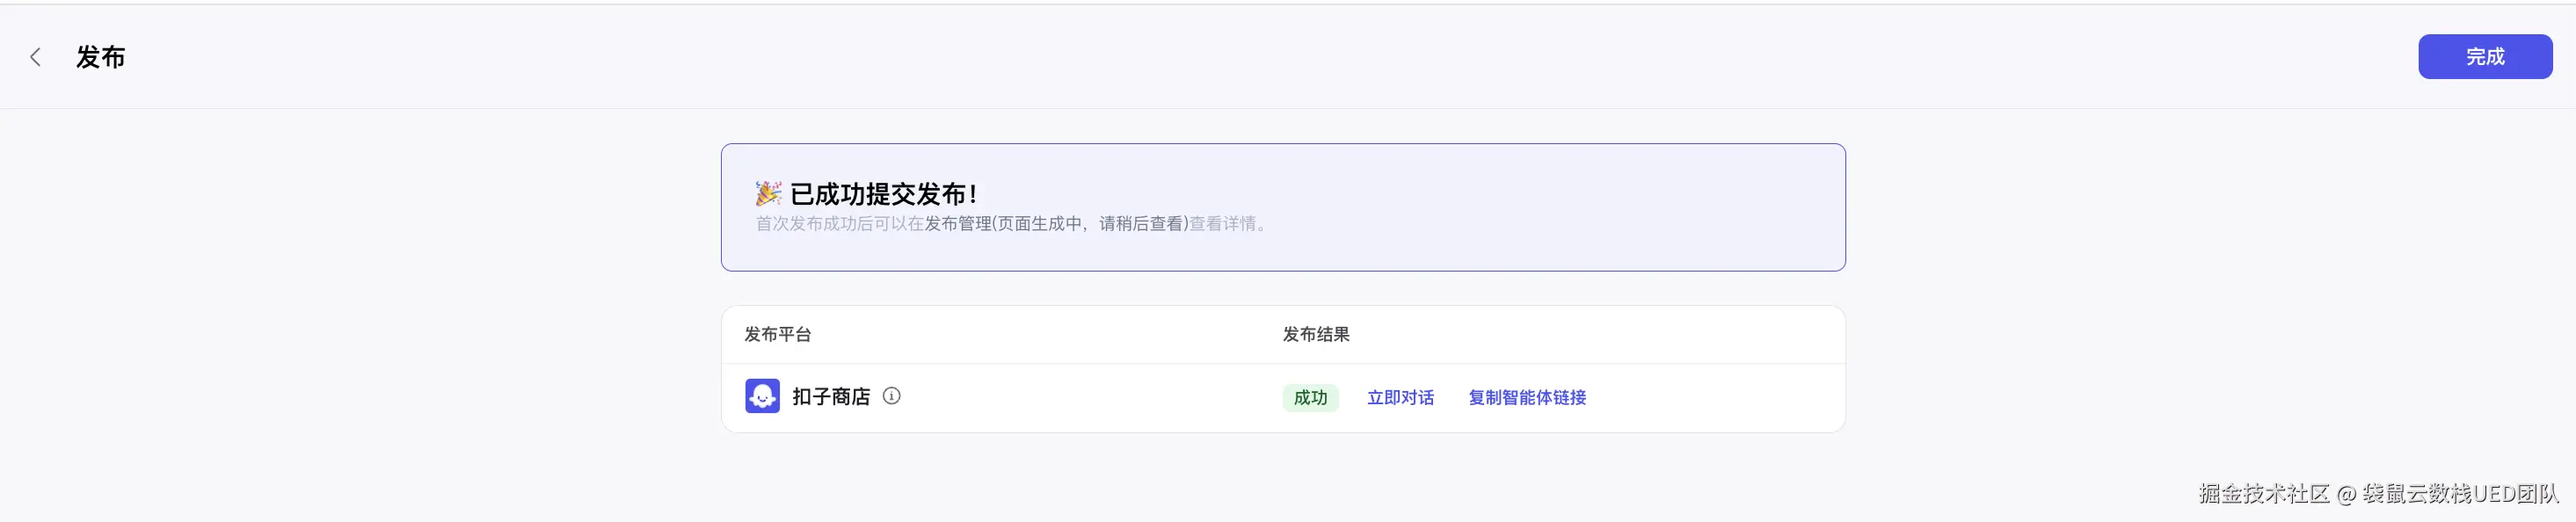Open 立即对话 to chat now
Viewport: 2576px width, 522px height.
pyautogui.click(x=1400, y=398)
